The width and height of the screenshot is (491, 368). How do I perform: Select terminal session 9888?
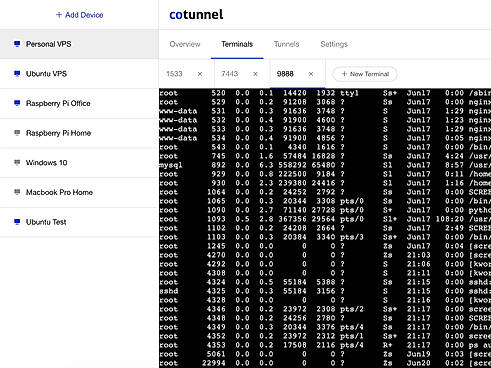285,74
